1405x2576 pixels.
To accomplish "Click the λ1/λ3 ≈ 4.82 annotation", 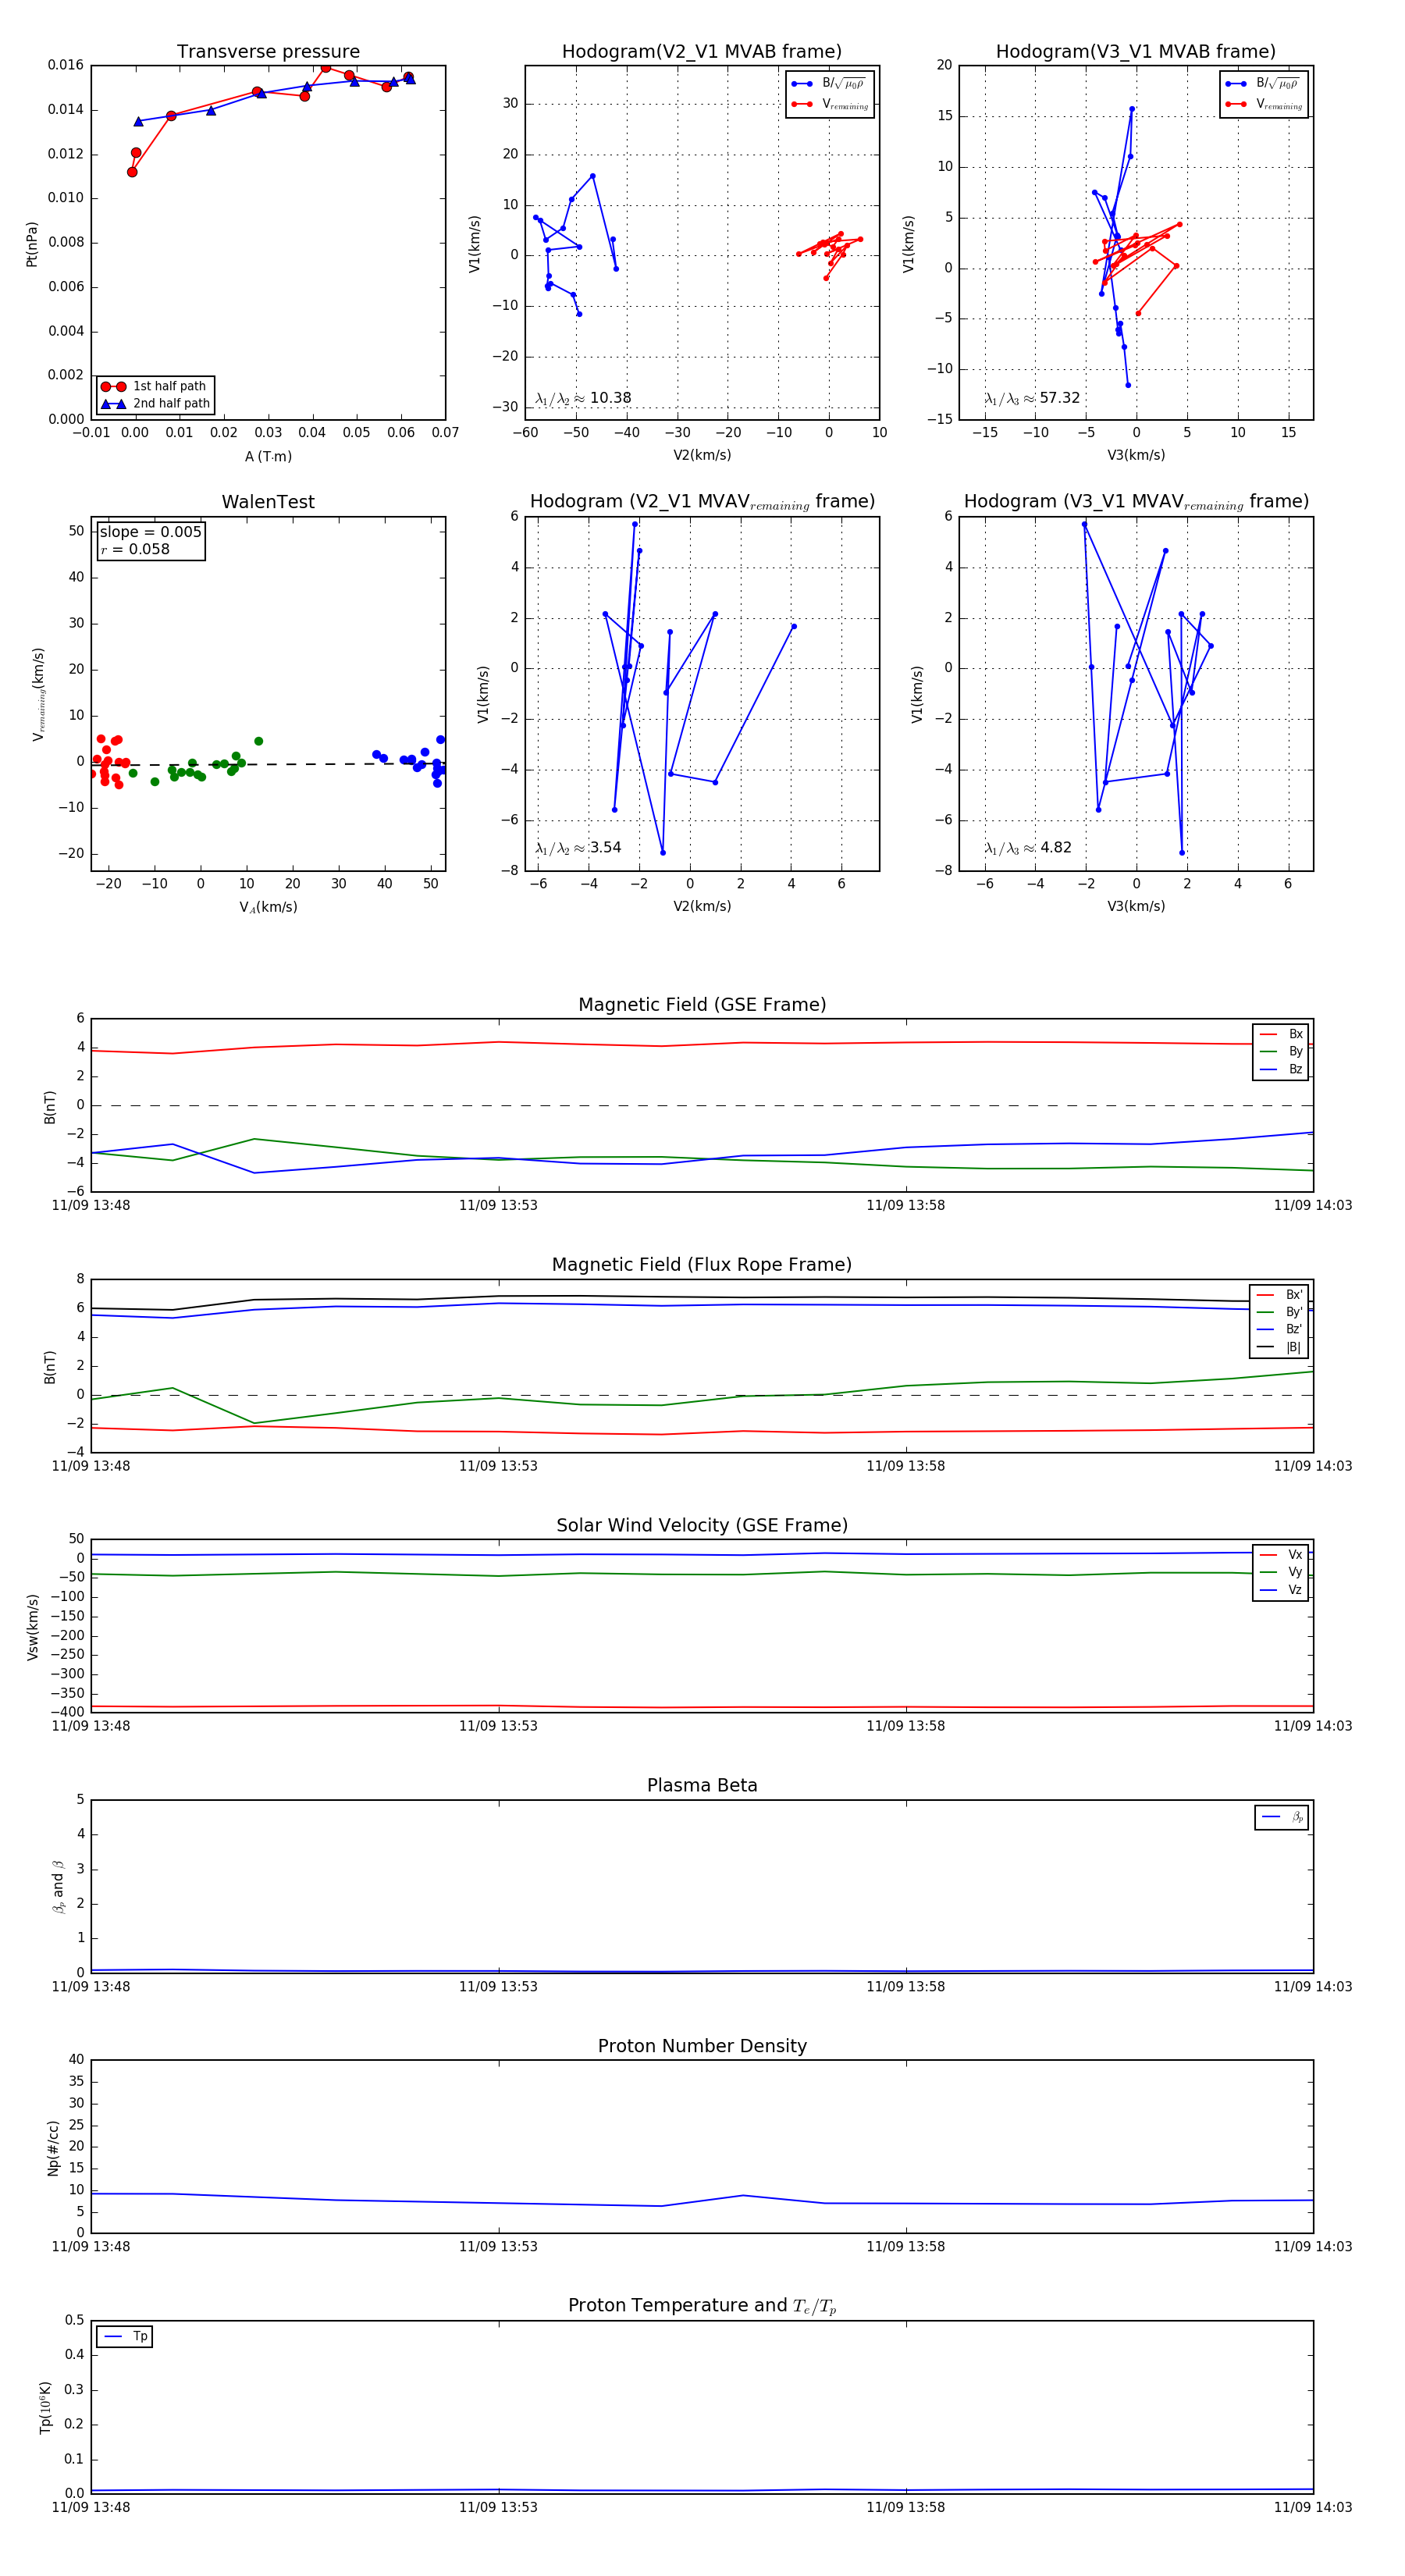I will pos(1028,848).
